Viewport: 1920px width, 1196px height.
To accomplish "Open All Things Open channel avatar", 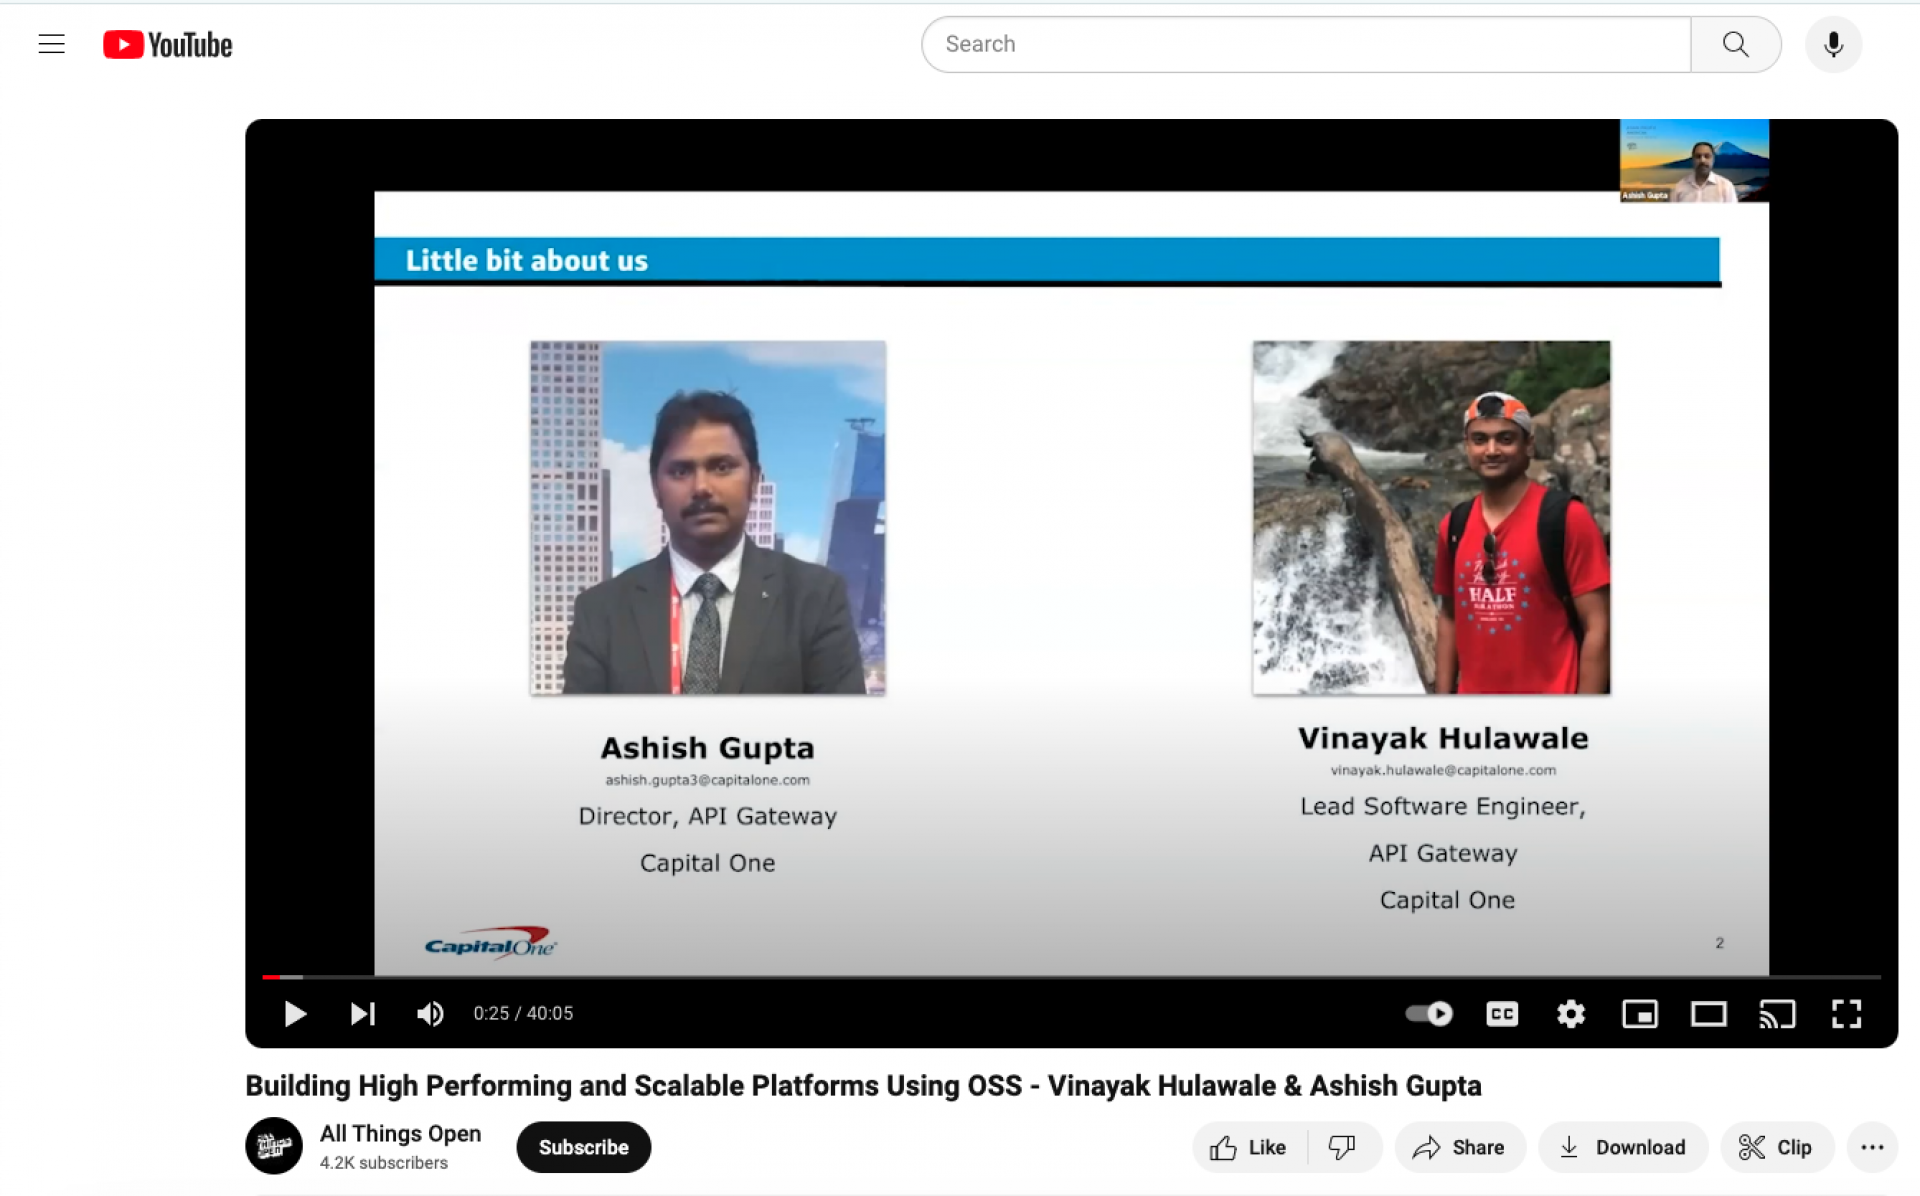I will (274, 1146).
